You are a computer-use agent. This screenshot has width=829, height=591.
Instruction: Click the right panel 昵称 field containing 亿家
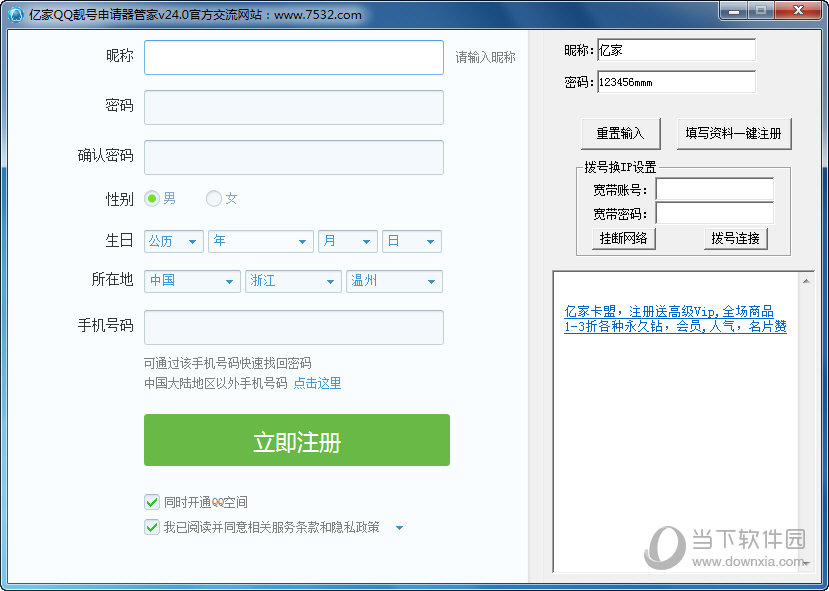(676, 50)
